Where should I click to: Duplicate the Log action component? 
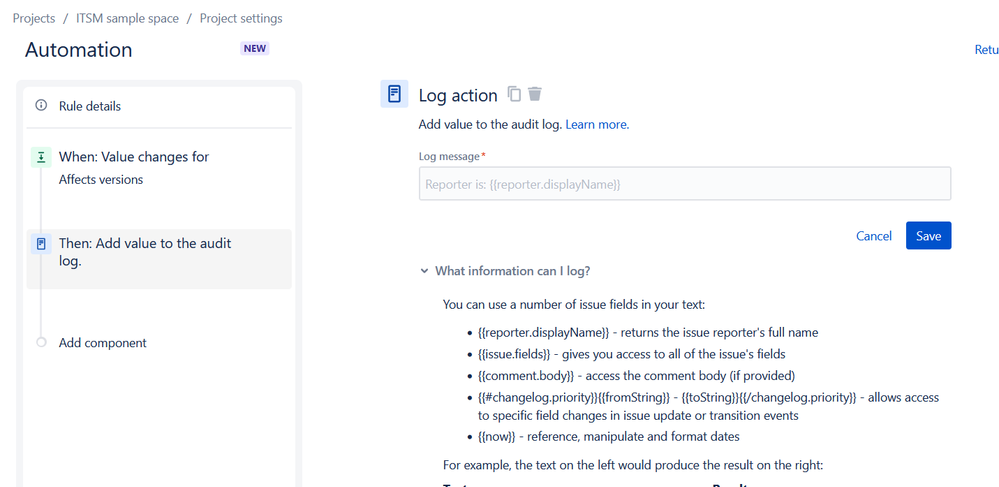(x=514, y=94)
